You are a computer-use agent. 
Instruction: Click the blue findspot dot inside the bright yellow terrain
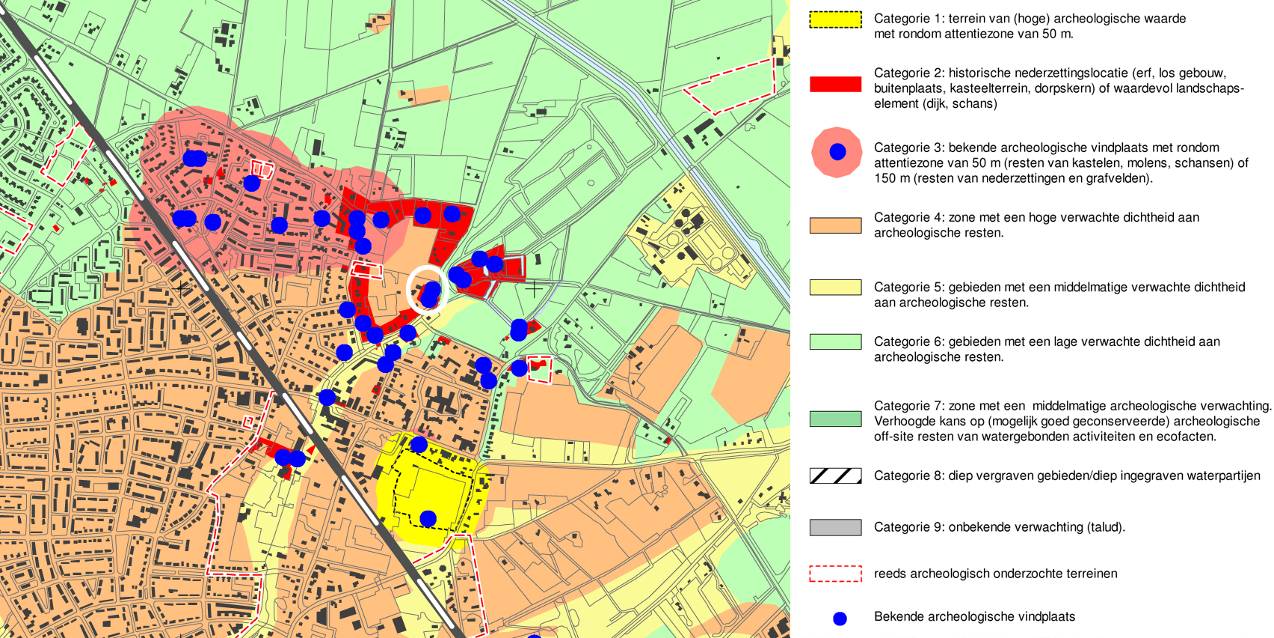pos(428,518)
